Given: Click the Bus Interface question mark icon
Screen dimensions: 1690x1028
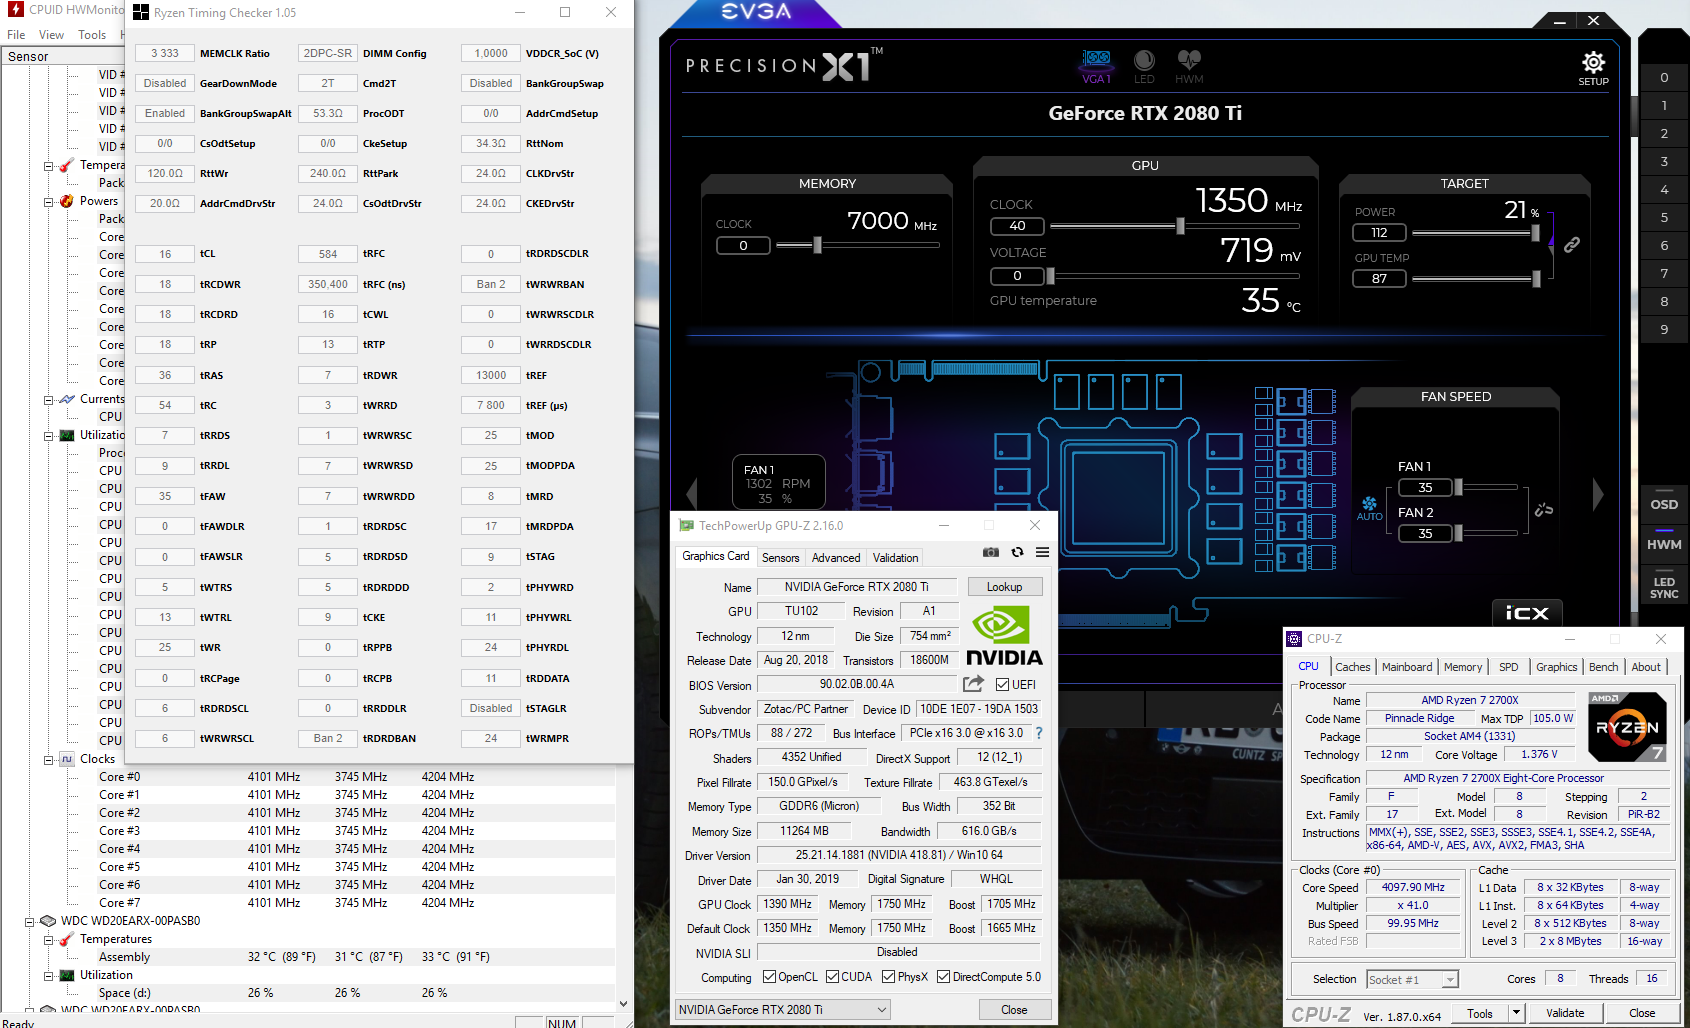Looking at the screenshot, I should 1039,733.
